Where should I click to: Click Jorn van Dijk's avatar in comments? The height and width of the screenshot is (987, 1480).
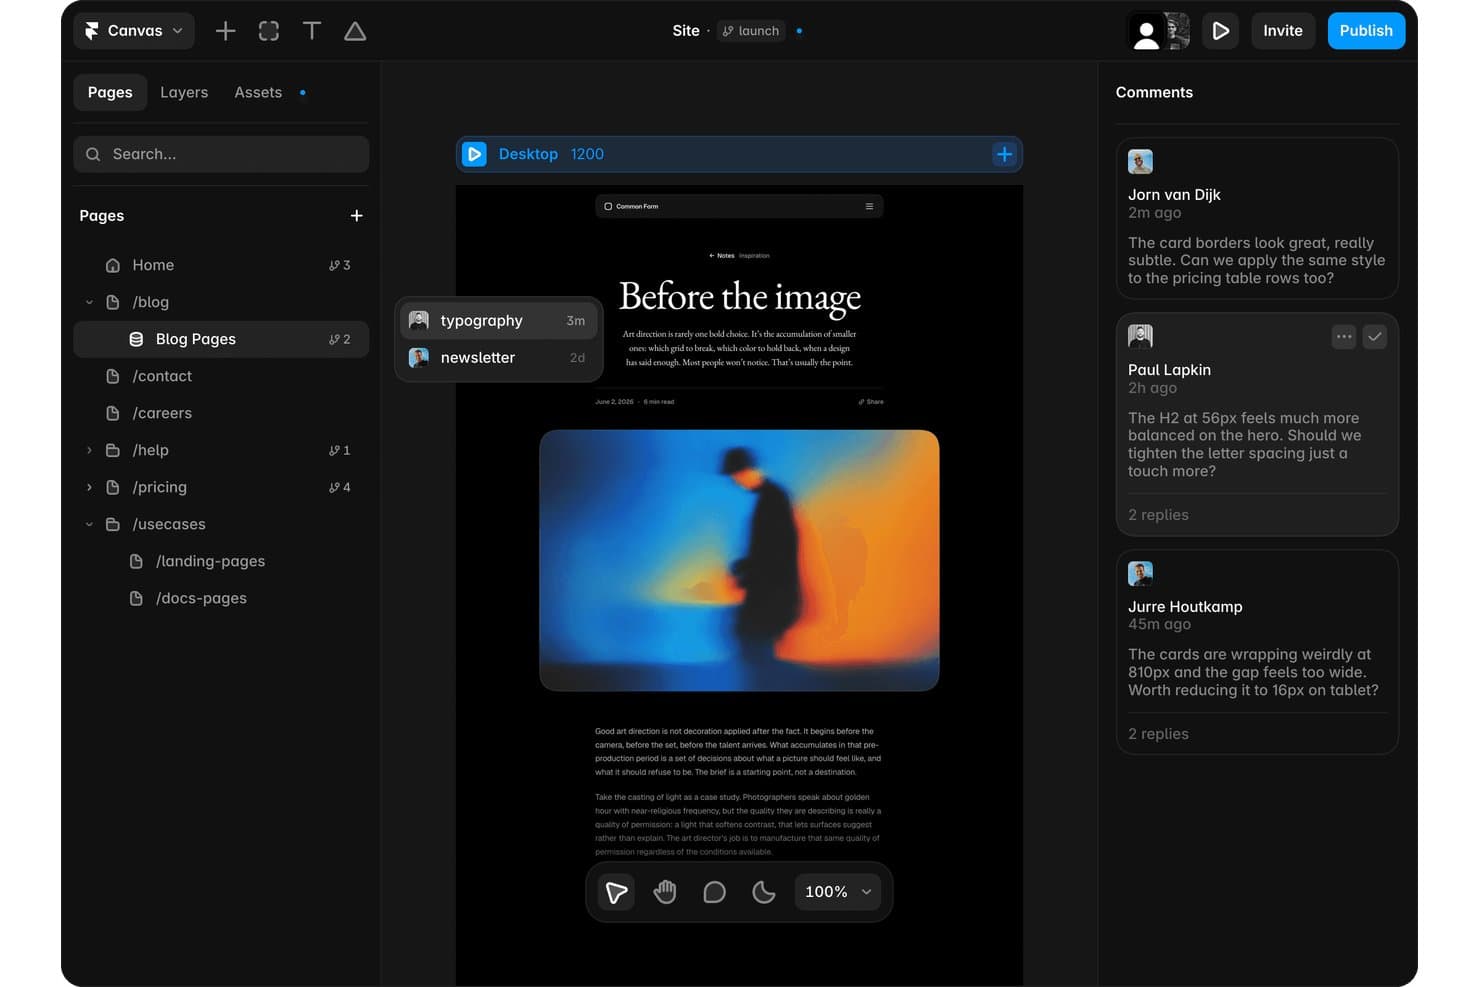(1140, 161)
